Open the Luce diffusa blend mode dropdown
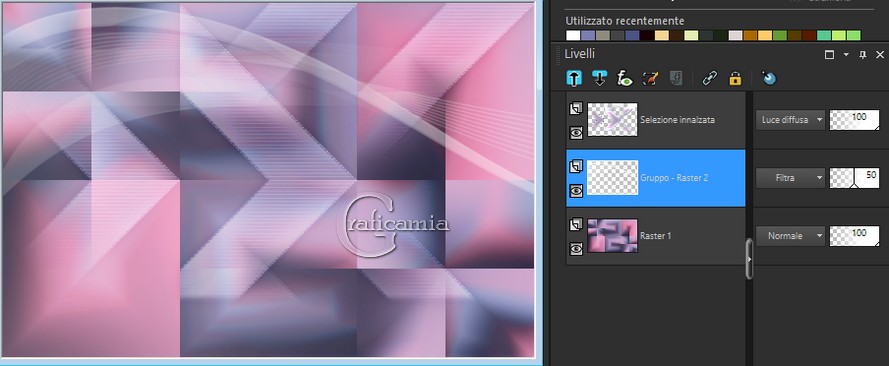The height and width of the screenshot is (366, 889). pos(790,120)
